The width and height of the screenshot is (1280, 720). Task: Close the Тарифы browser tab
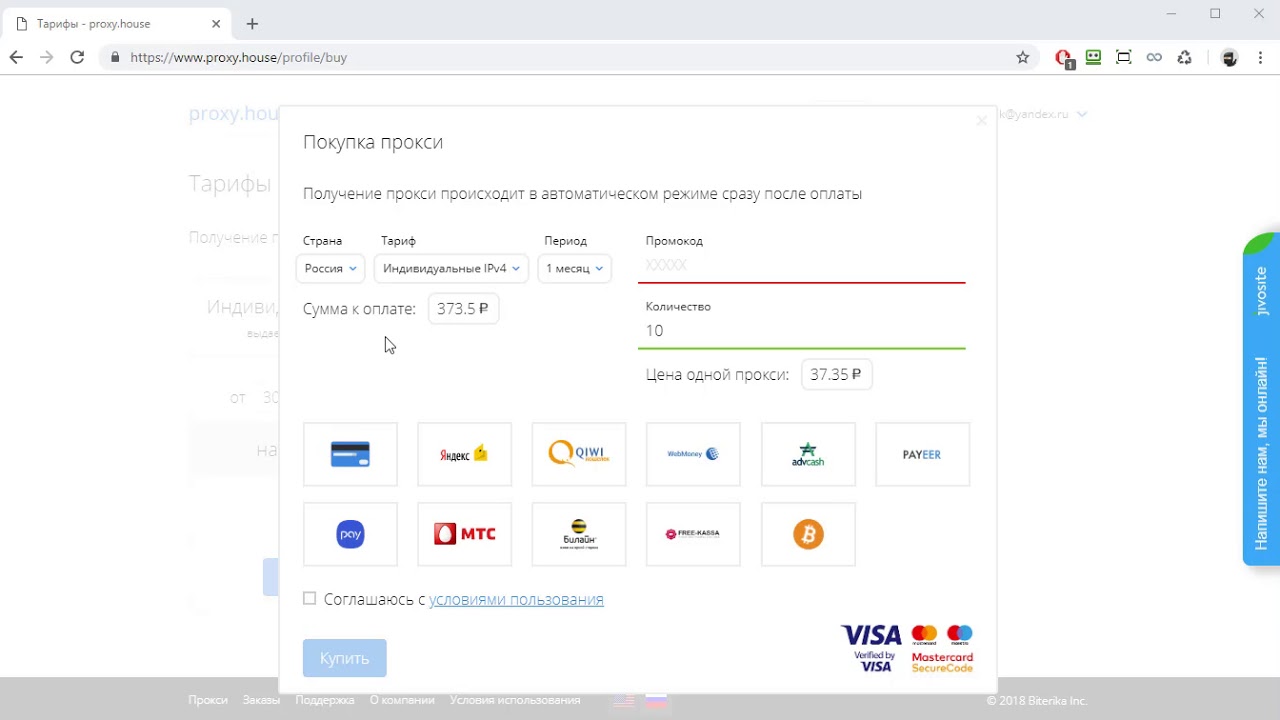[x=216, y=23]
